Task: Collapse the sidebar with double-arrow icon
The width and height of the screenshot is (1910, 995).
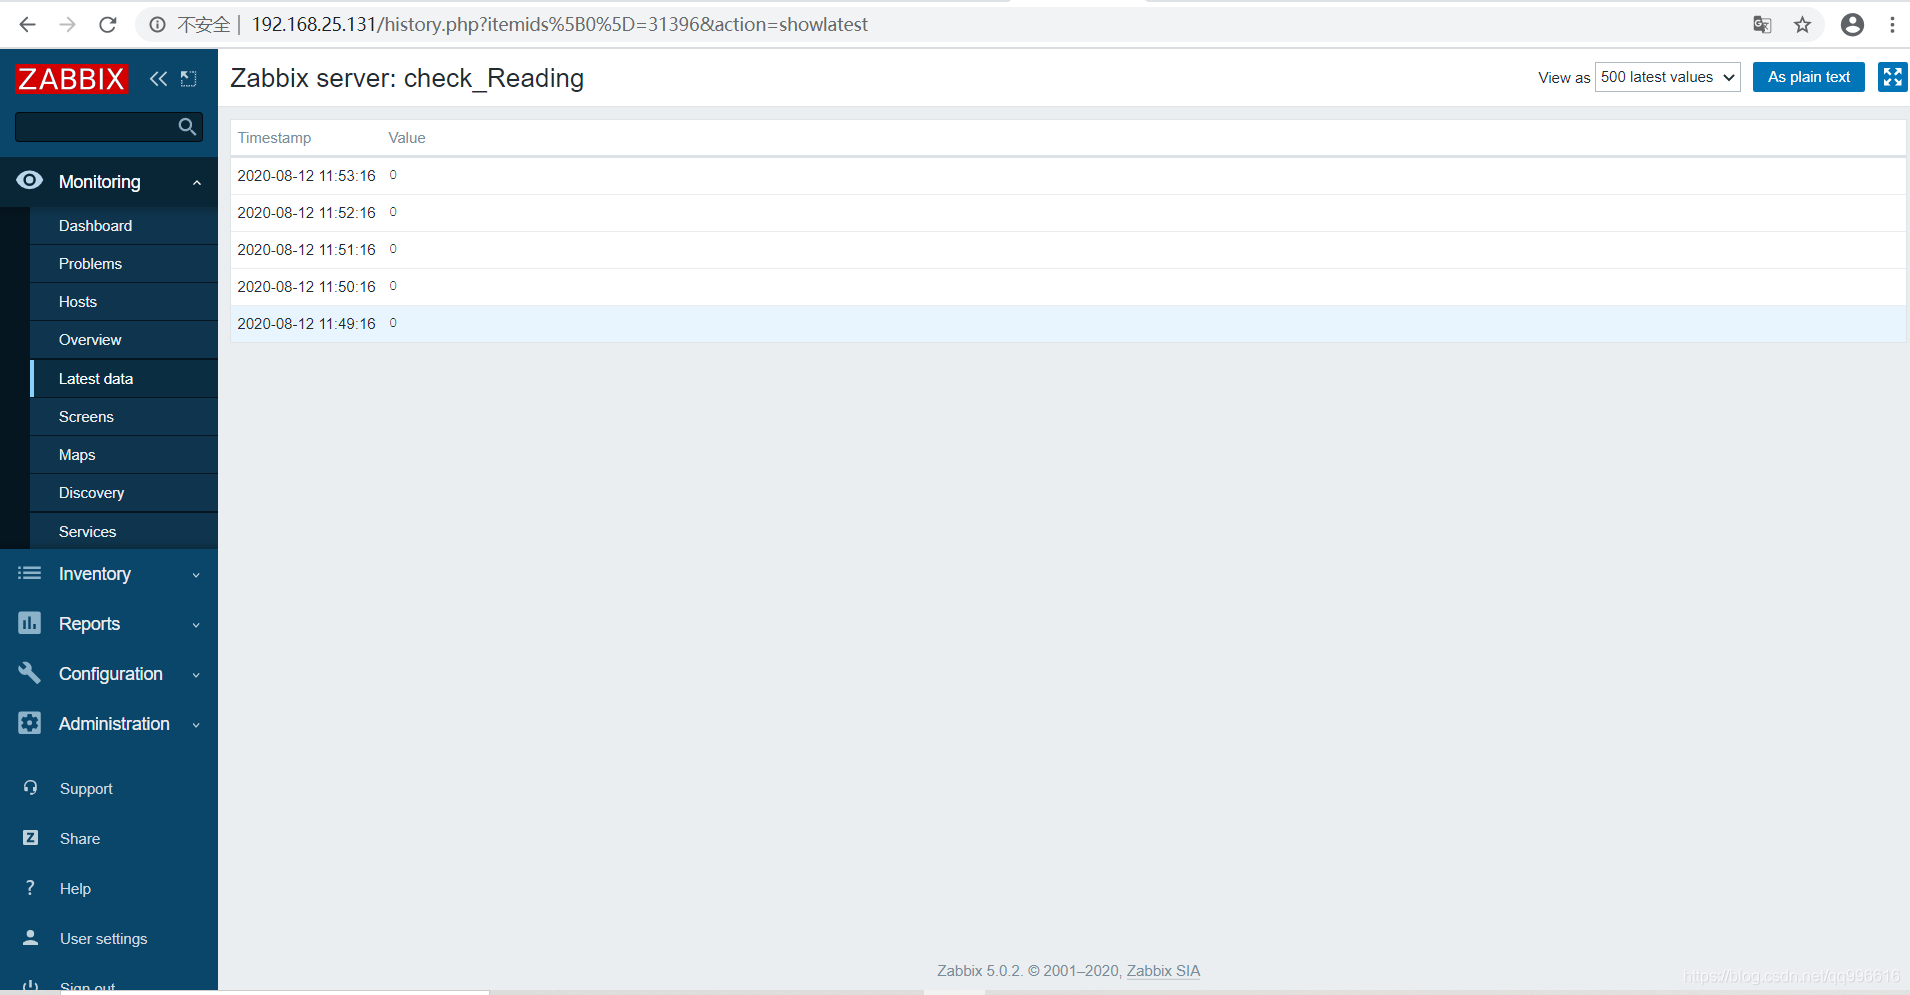Action: tap(158, 78)
